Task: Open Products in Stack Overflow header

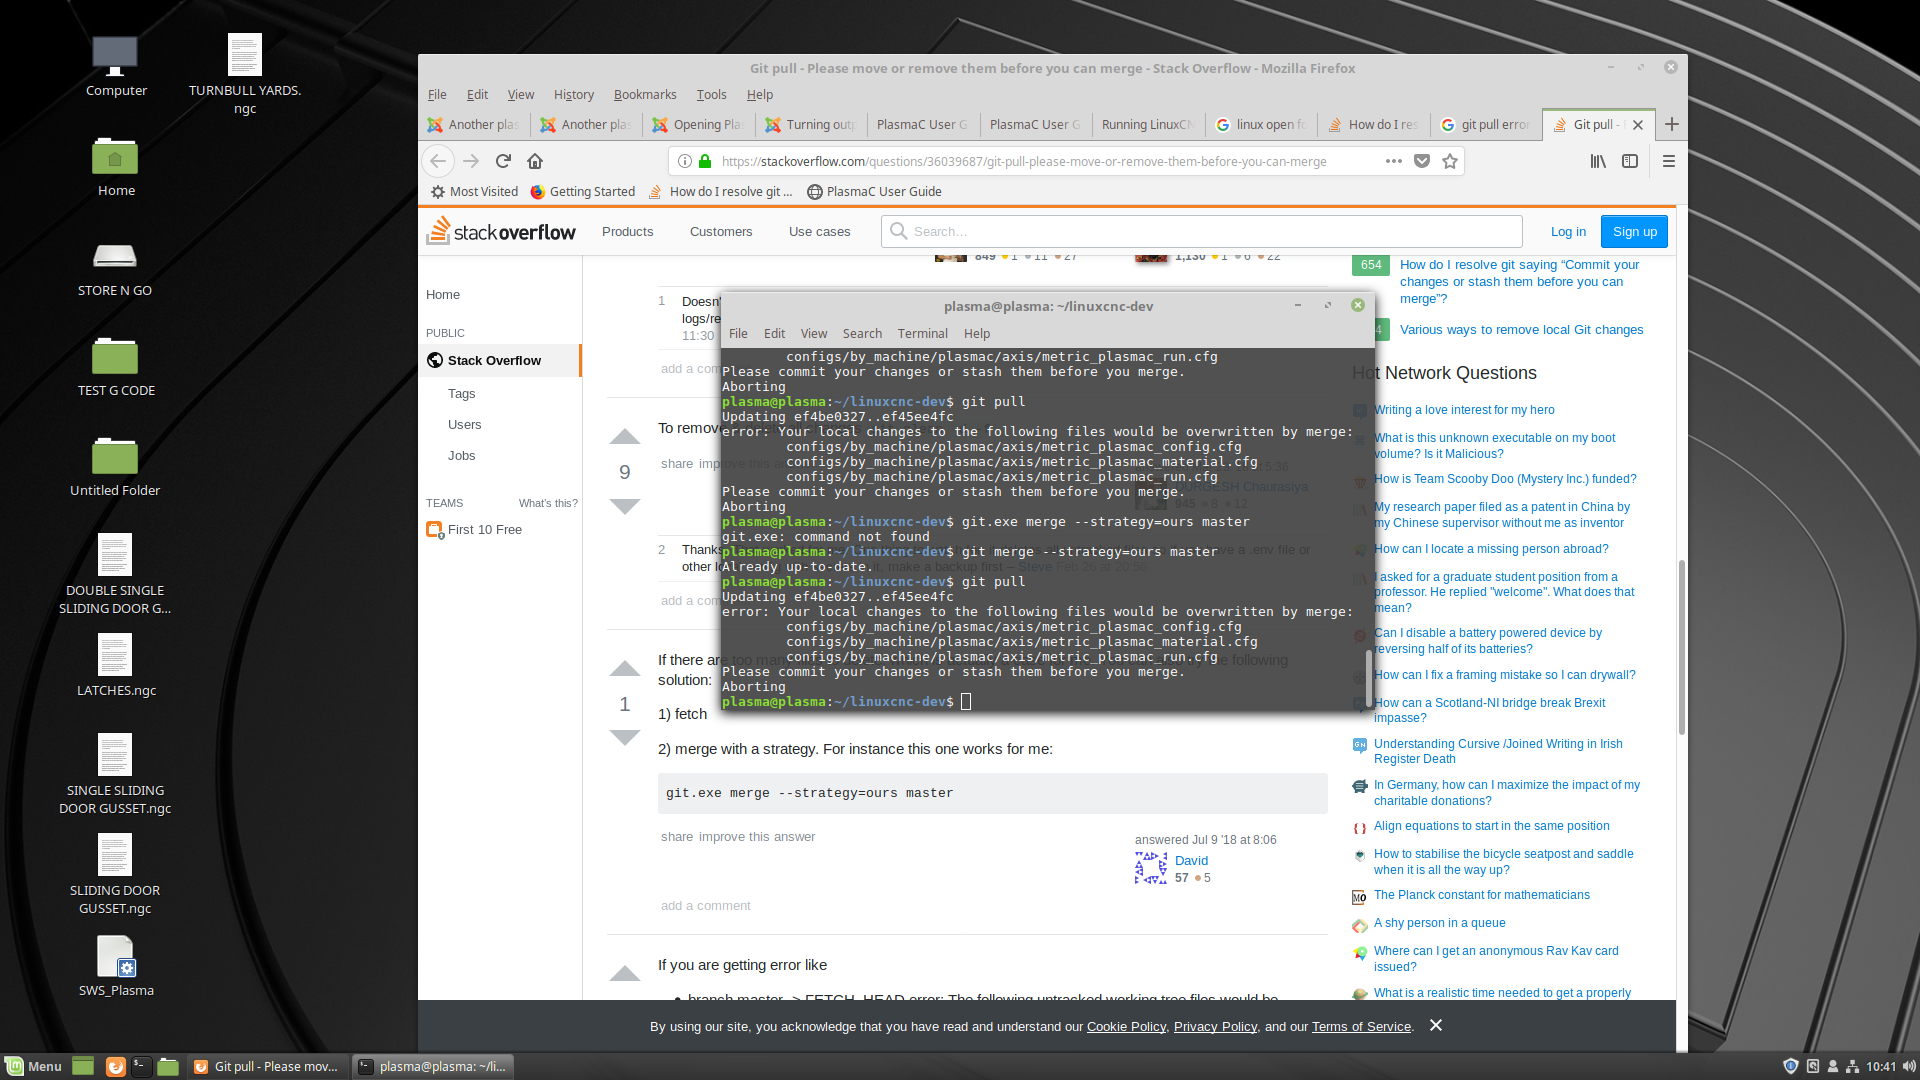Action: click(627, 231)
